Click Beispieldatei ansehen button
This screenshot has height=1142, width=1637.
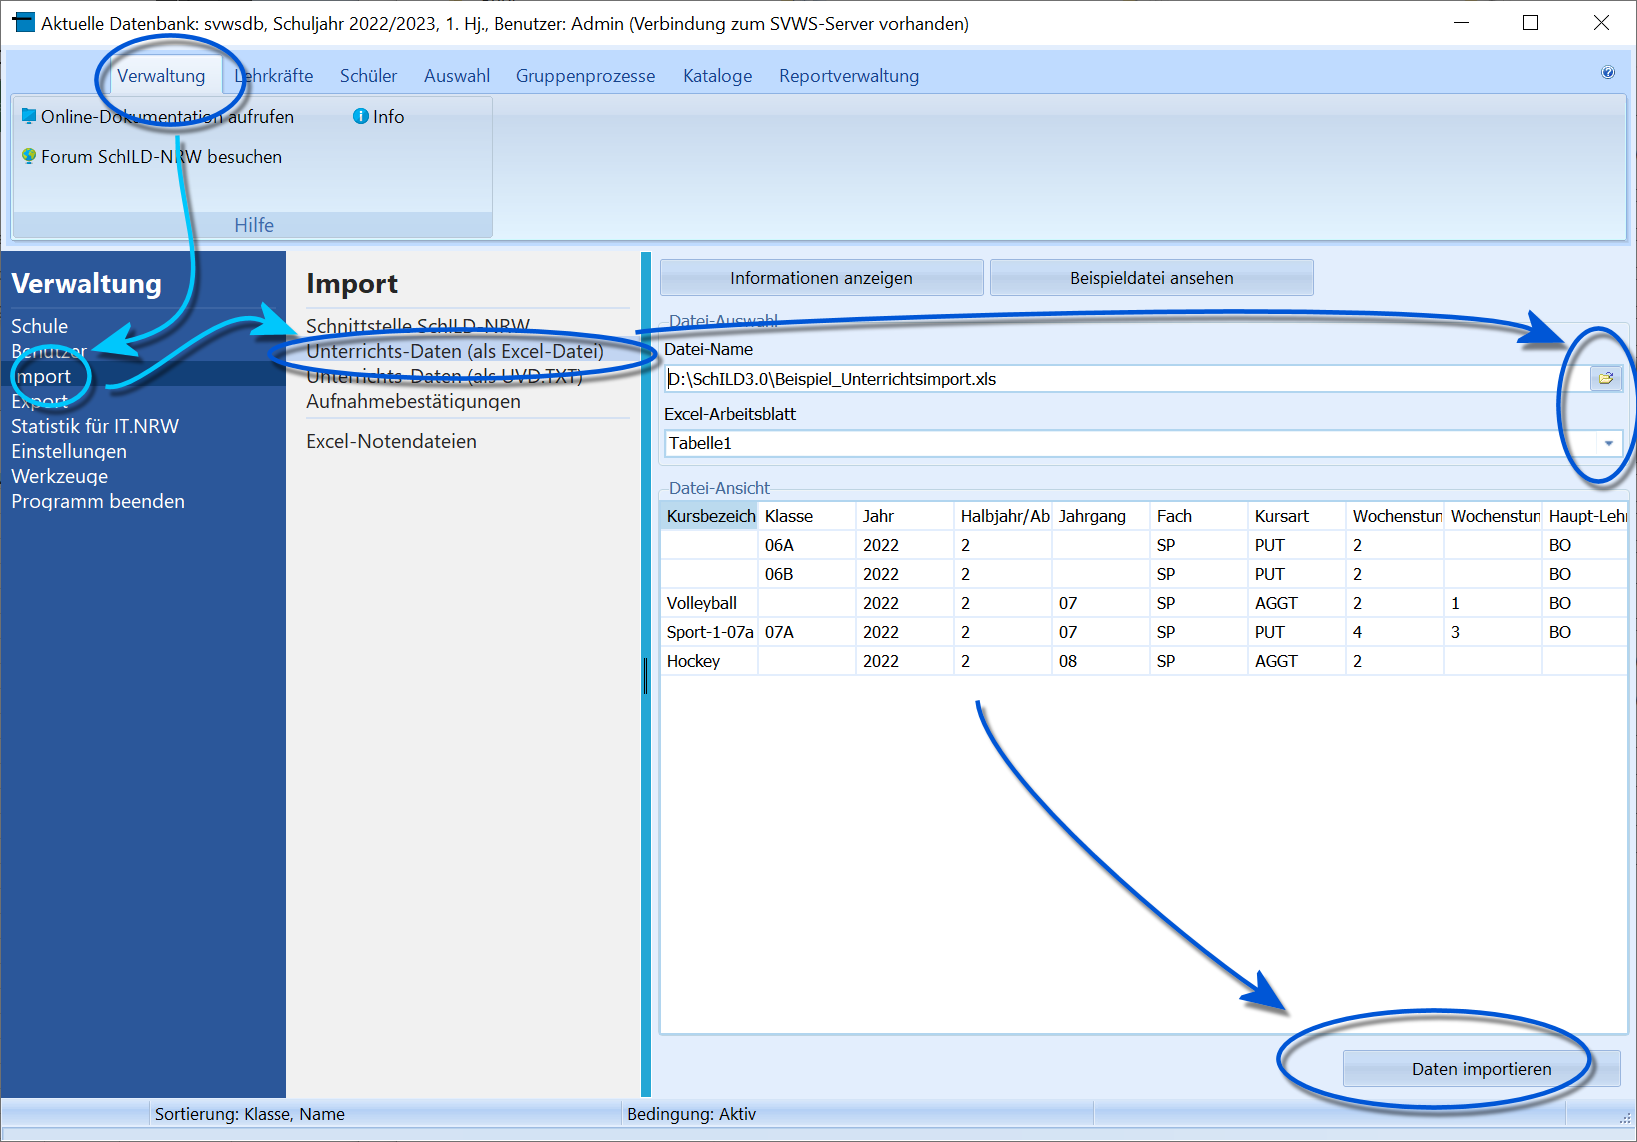pos(1151,278)
